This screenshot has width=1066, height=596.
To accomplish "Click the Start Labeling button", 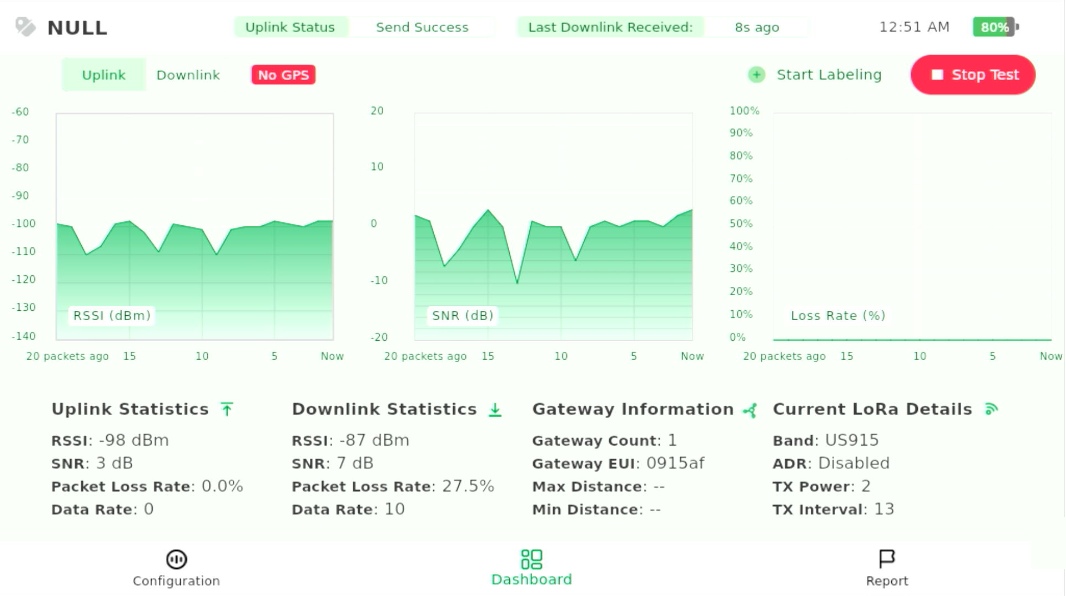I will click(828, 75).
